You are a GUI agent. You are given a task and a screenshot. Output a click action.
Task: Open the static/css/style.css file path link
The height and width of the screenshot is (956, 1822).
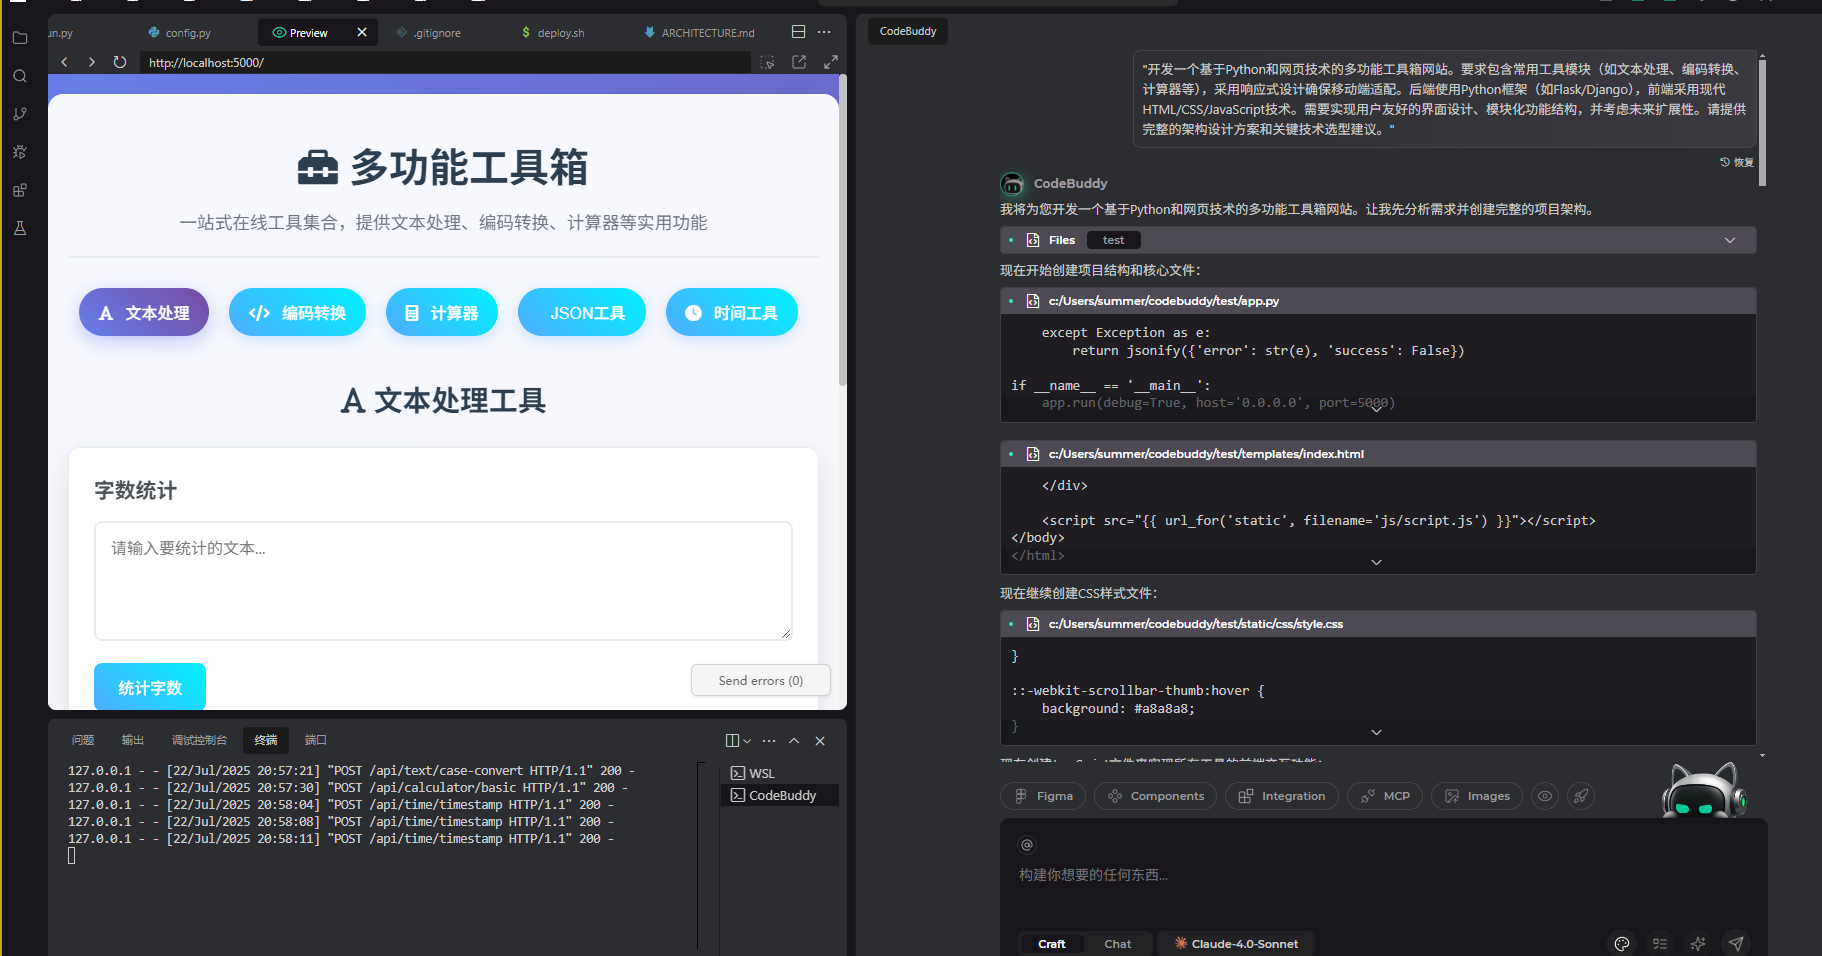1196,624
